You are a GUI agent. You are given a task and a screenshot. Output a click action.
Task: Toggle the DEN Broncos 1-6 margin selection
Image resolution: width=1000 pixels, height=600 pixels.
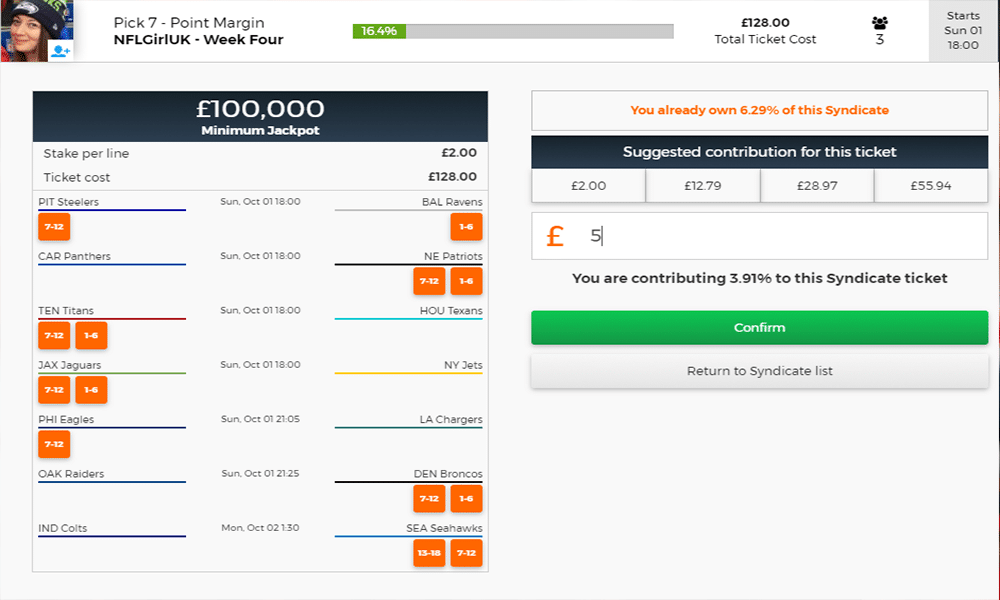(466, 498)
